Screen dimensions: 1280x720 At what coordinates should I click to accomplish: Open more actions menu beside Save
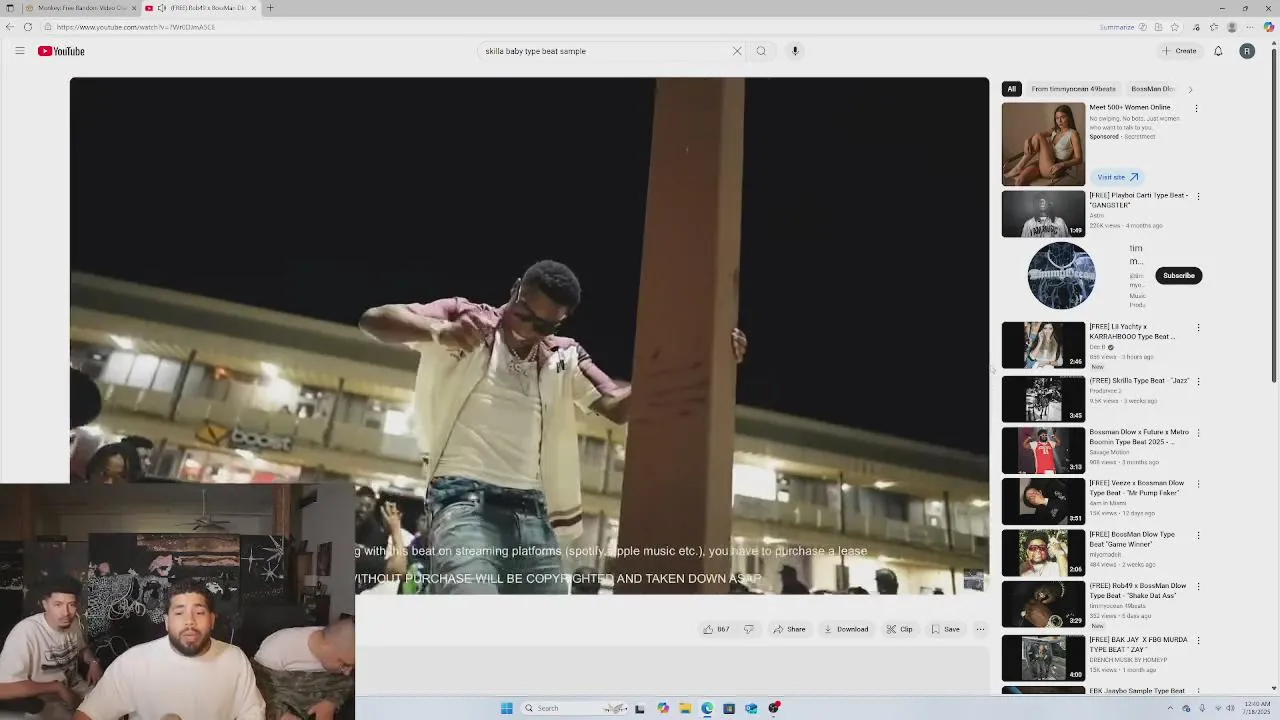(980, 629)
